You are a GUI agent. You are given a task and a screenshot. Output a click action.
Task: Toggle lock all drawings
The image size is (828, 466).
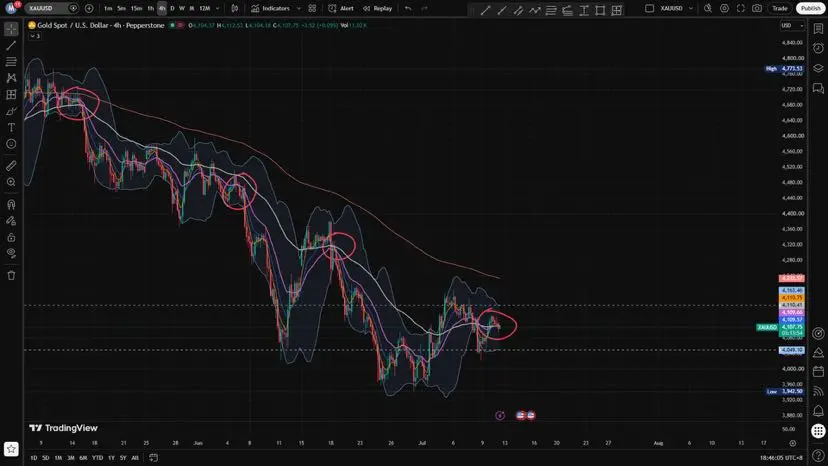[x=11, y=237]
